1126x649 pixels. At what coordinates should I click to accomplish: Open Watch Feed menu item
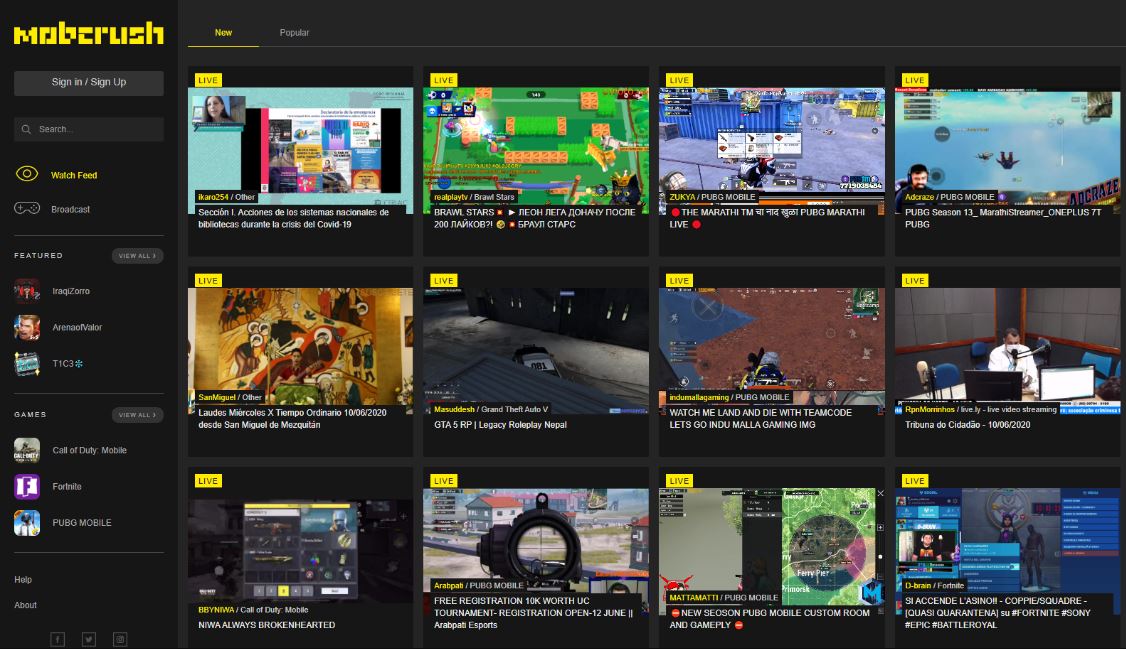point(74,175)
